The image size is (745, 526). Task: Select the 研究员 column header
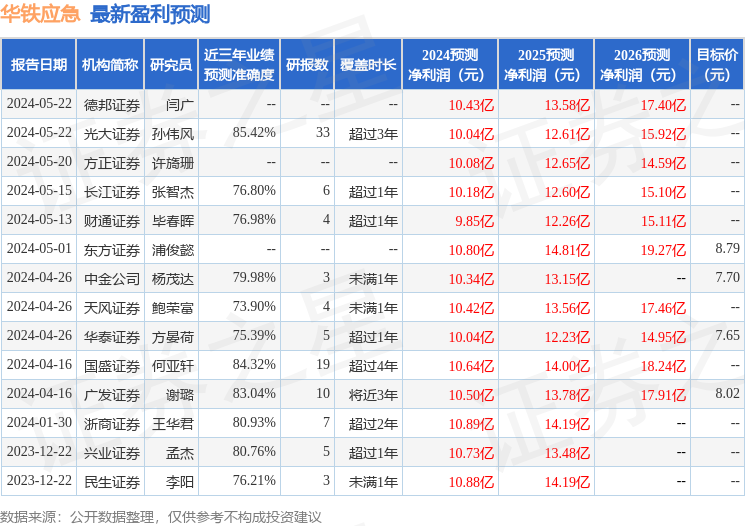[171, 65]
